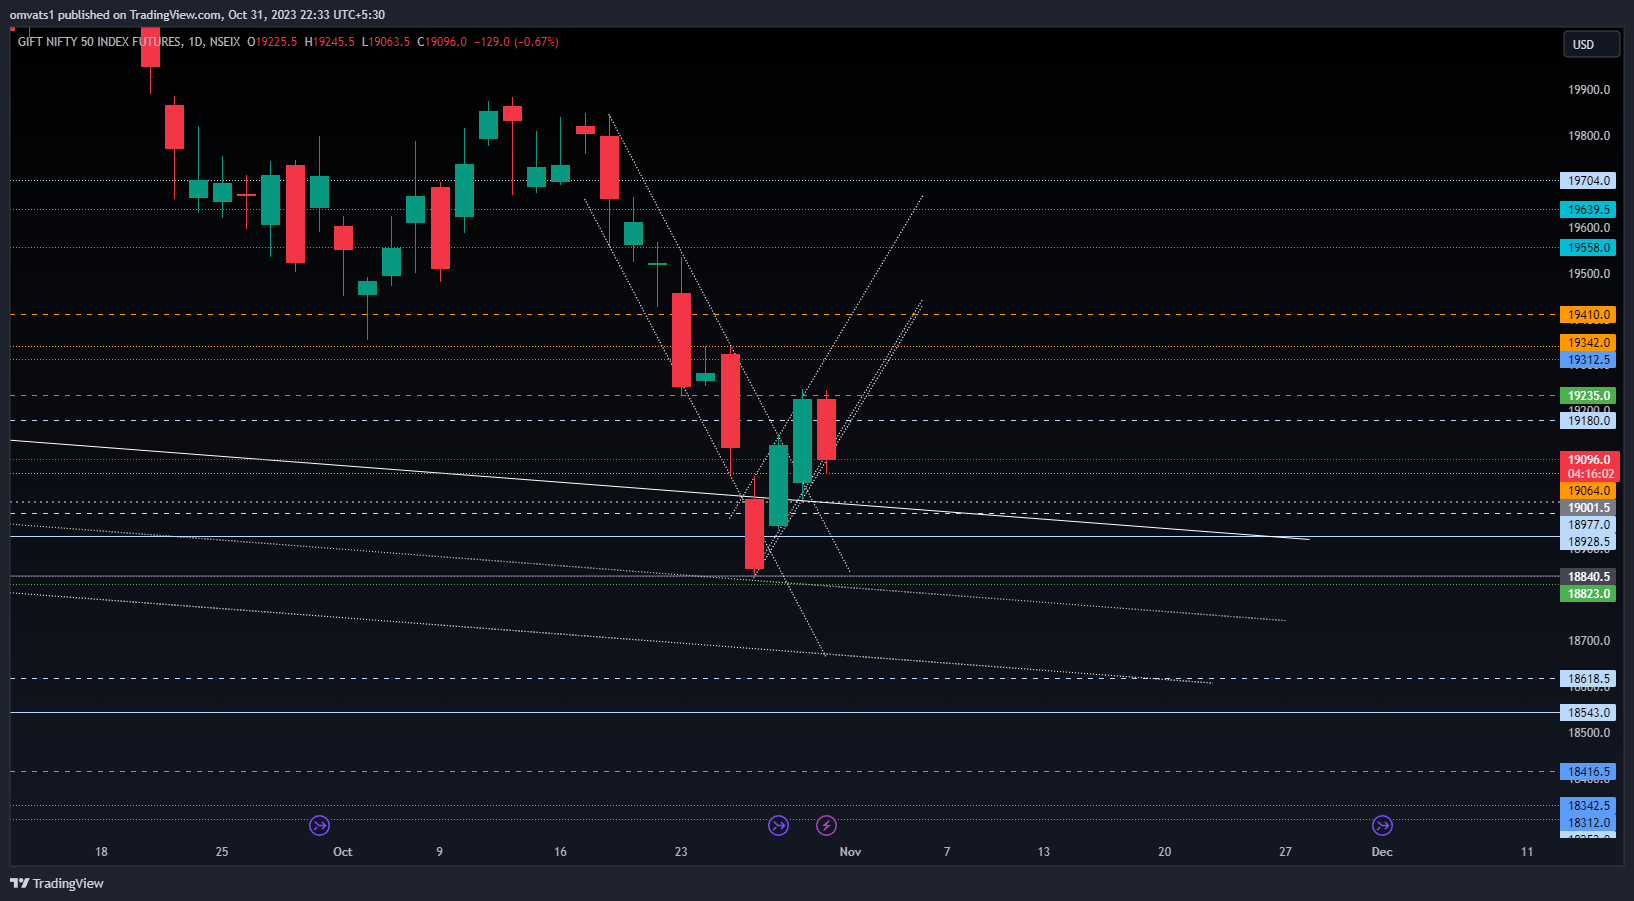Image resolution: width=1634 pixels, height=901 pixels.
Task: Click the 18700.0 price scale value
Action: pyautogui.click(x=1589, y=641)
